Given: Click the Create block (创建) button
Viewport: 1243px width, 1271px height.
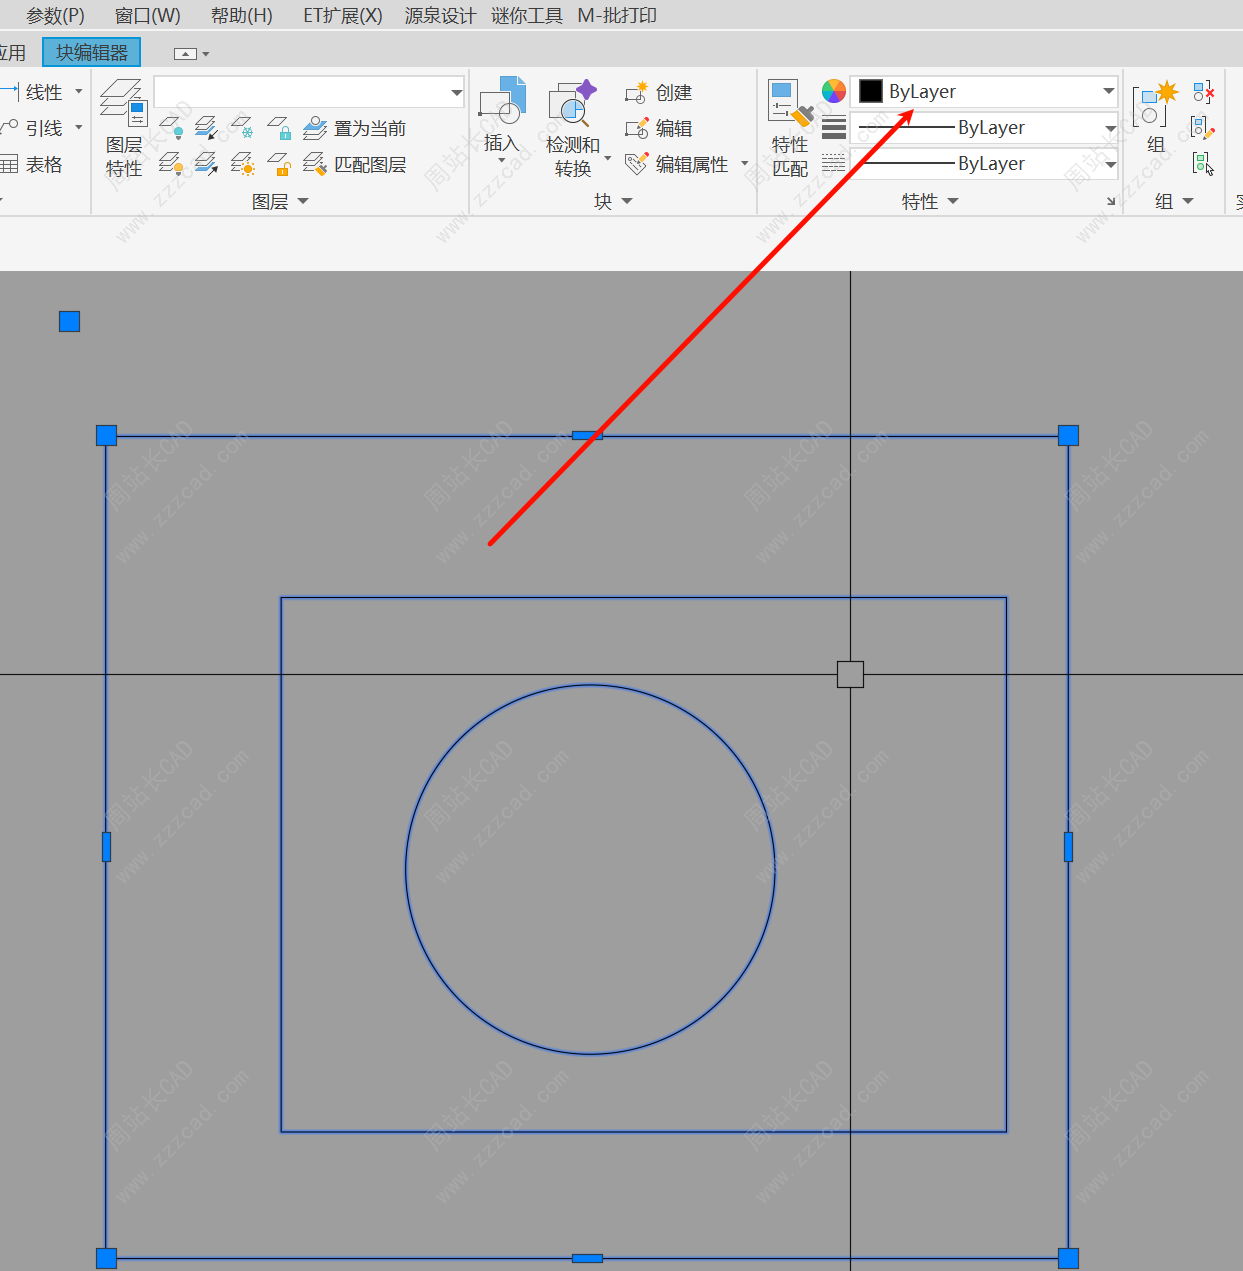Looking at the screenshot, I should pos(659,92).
